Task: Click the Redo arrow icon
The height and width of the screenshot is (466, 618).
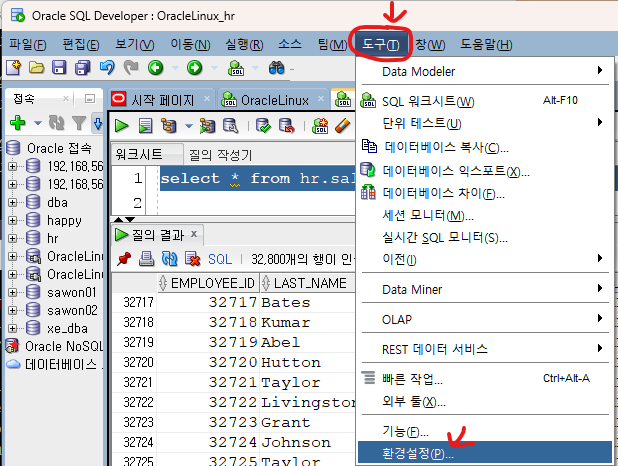Action: [x=131, y=68]
